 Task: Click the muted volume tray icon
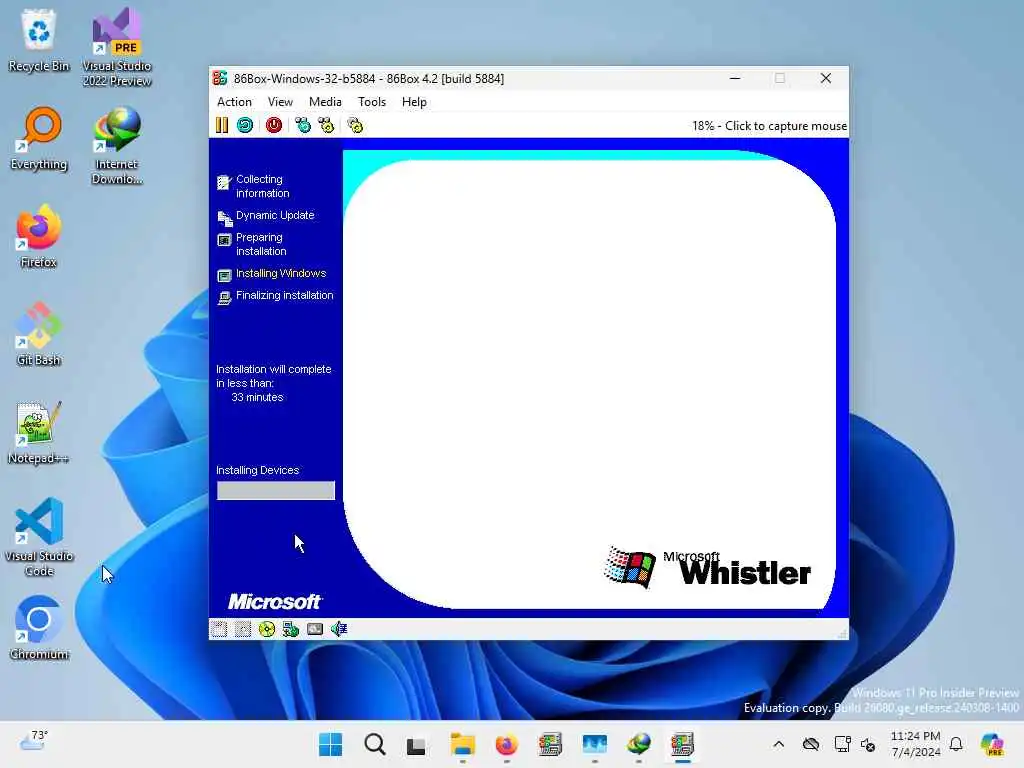click(868, 744)
